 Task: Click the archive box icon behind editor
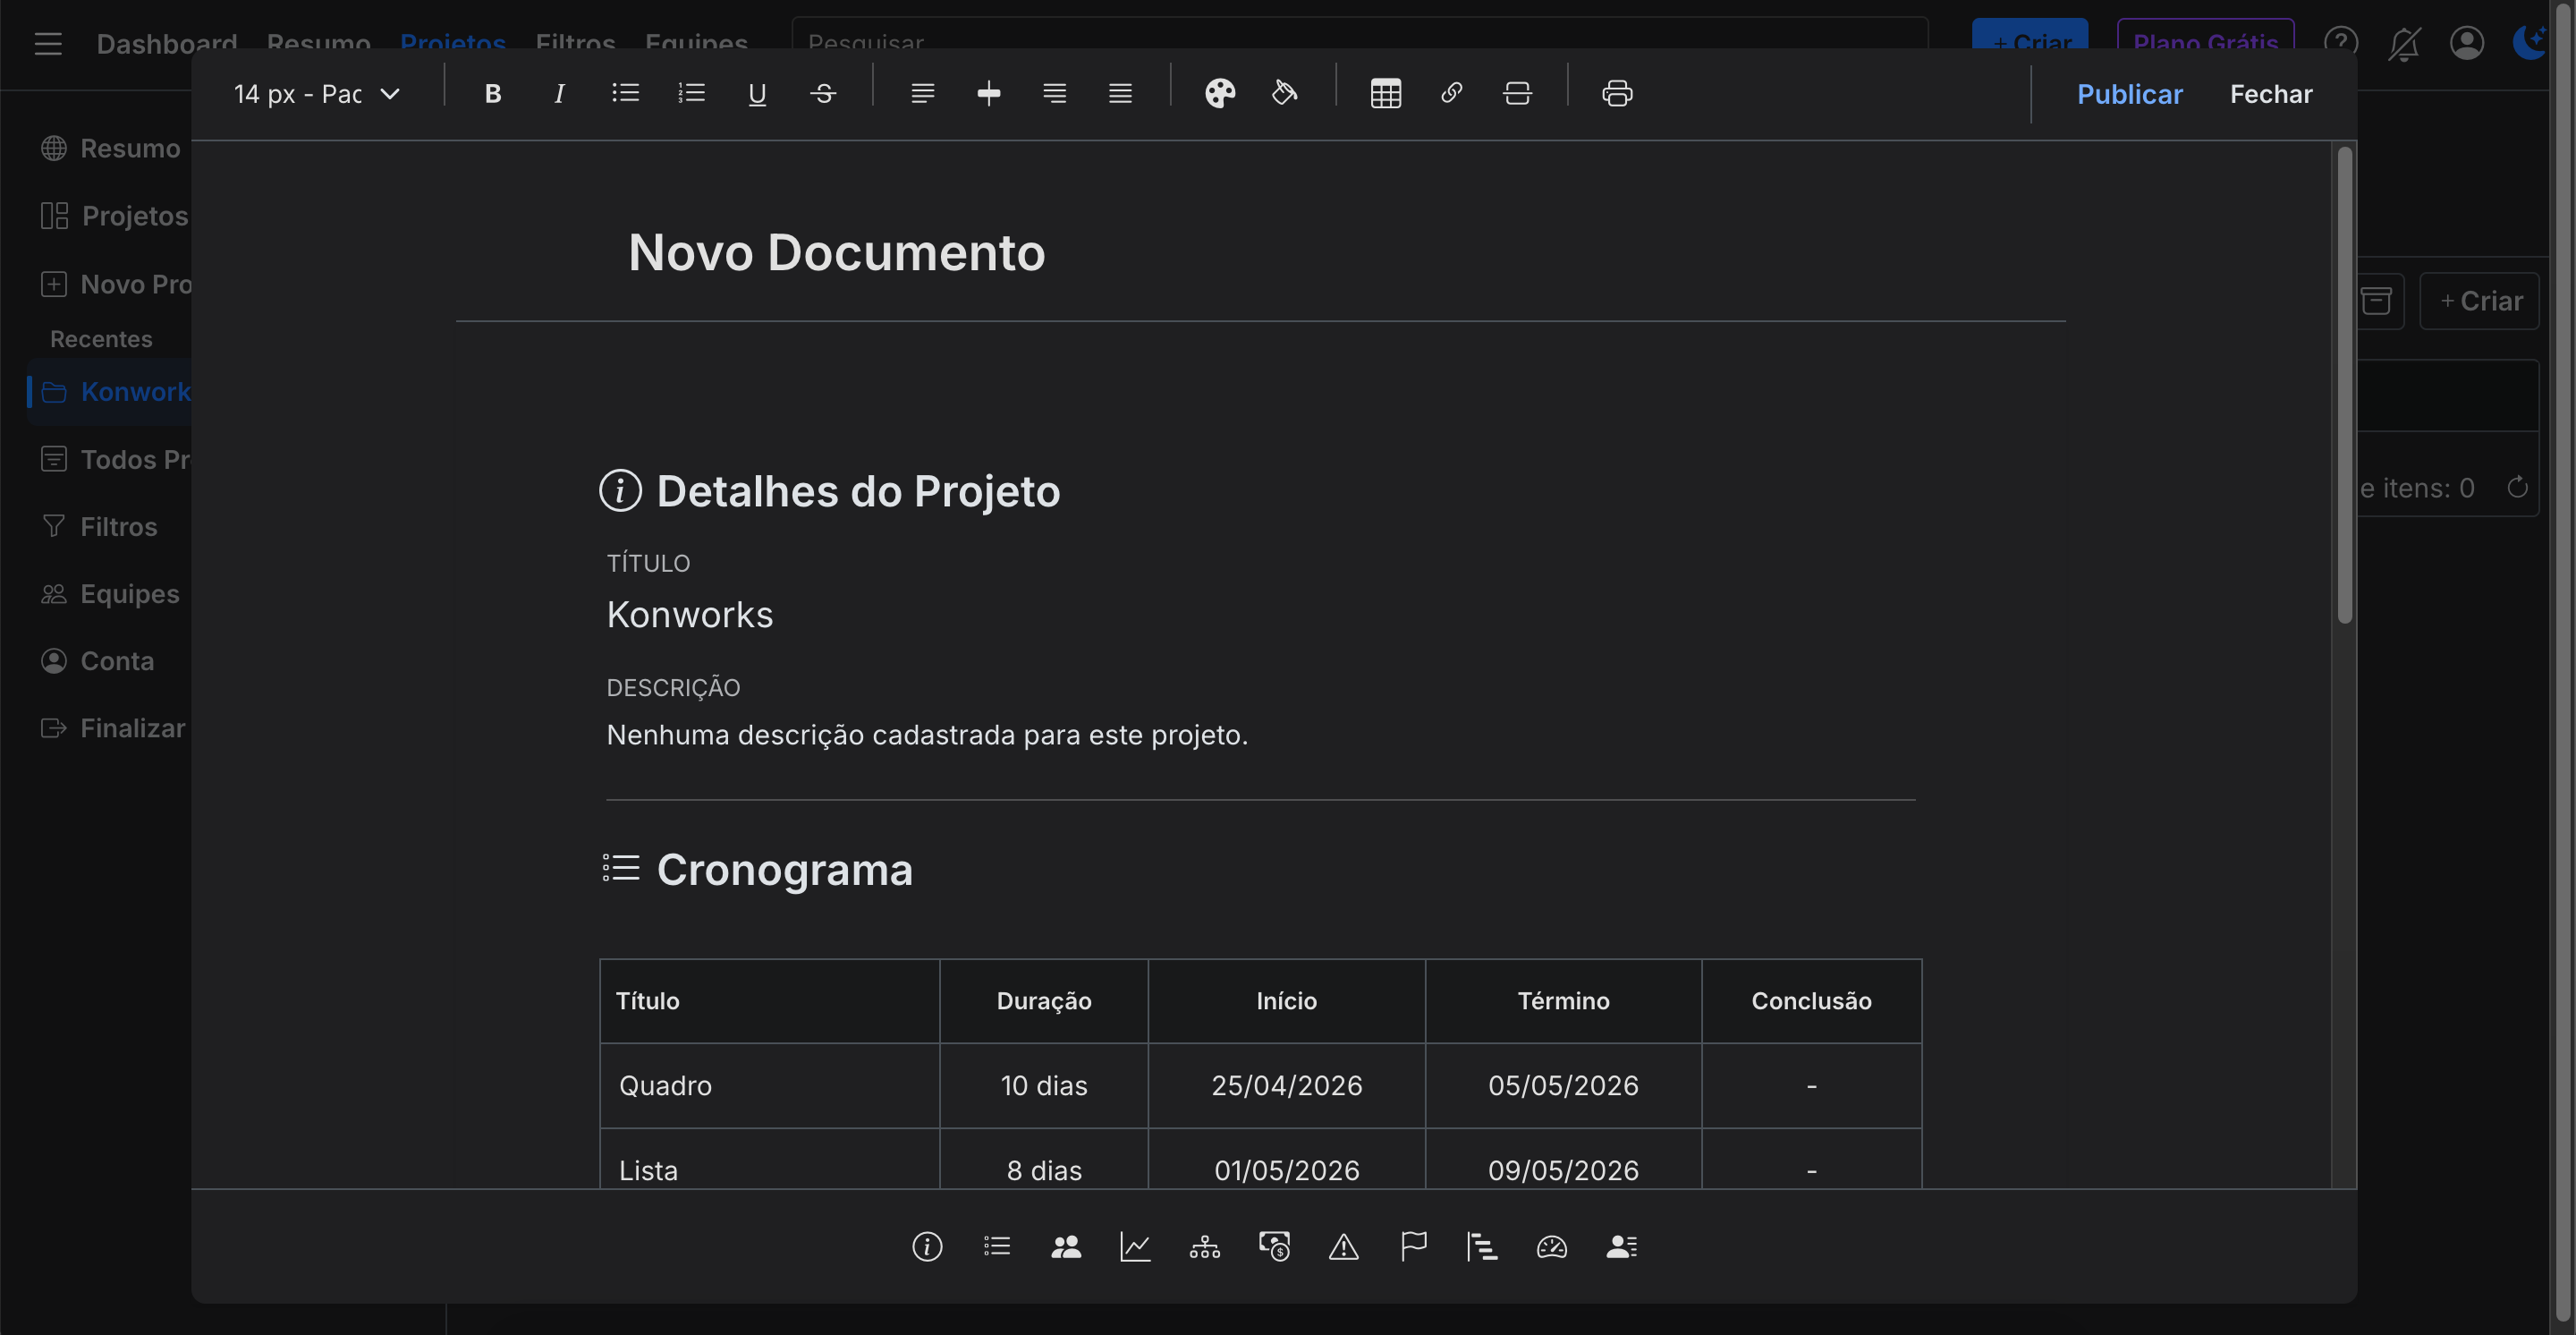[2377, 301]
